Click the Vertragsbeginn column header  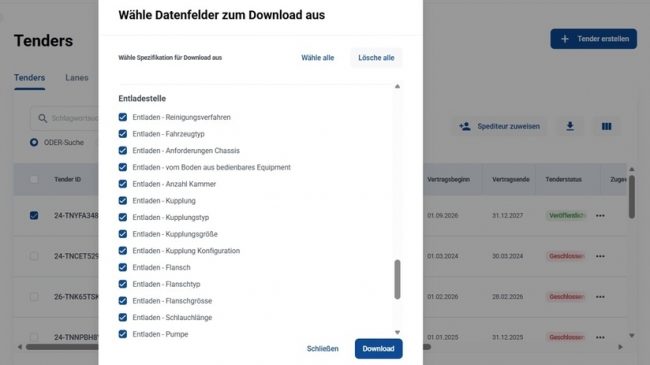pos(448,179)
